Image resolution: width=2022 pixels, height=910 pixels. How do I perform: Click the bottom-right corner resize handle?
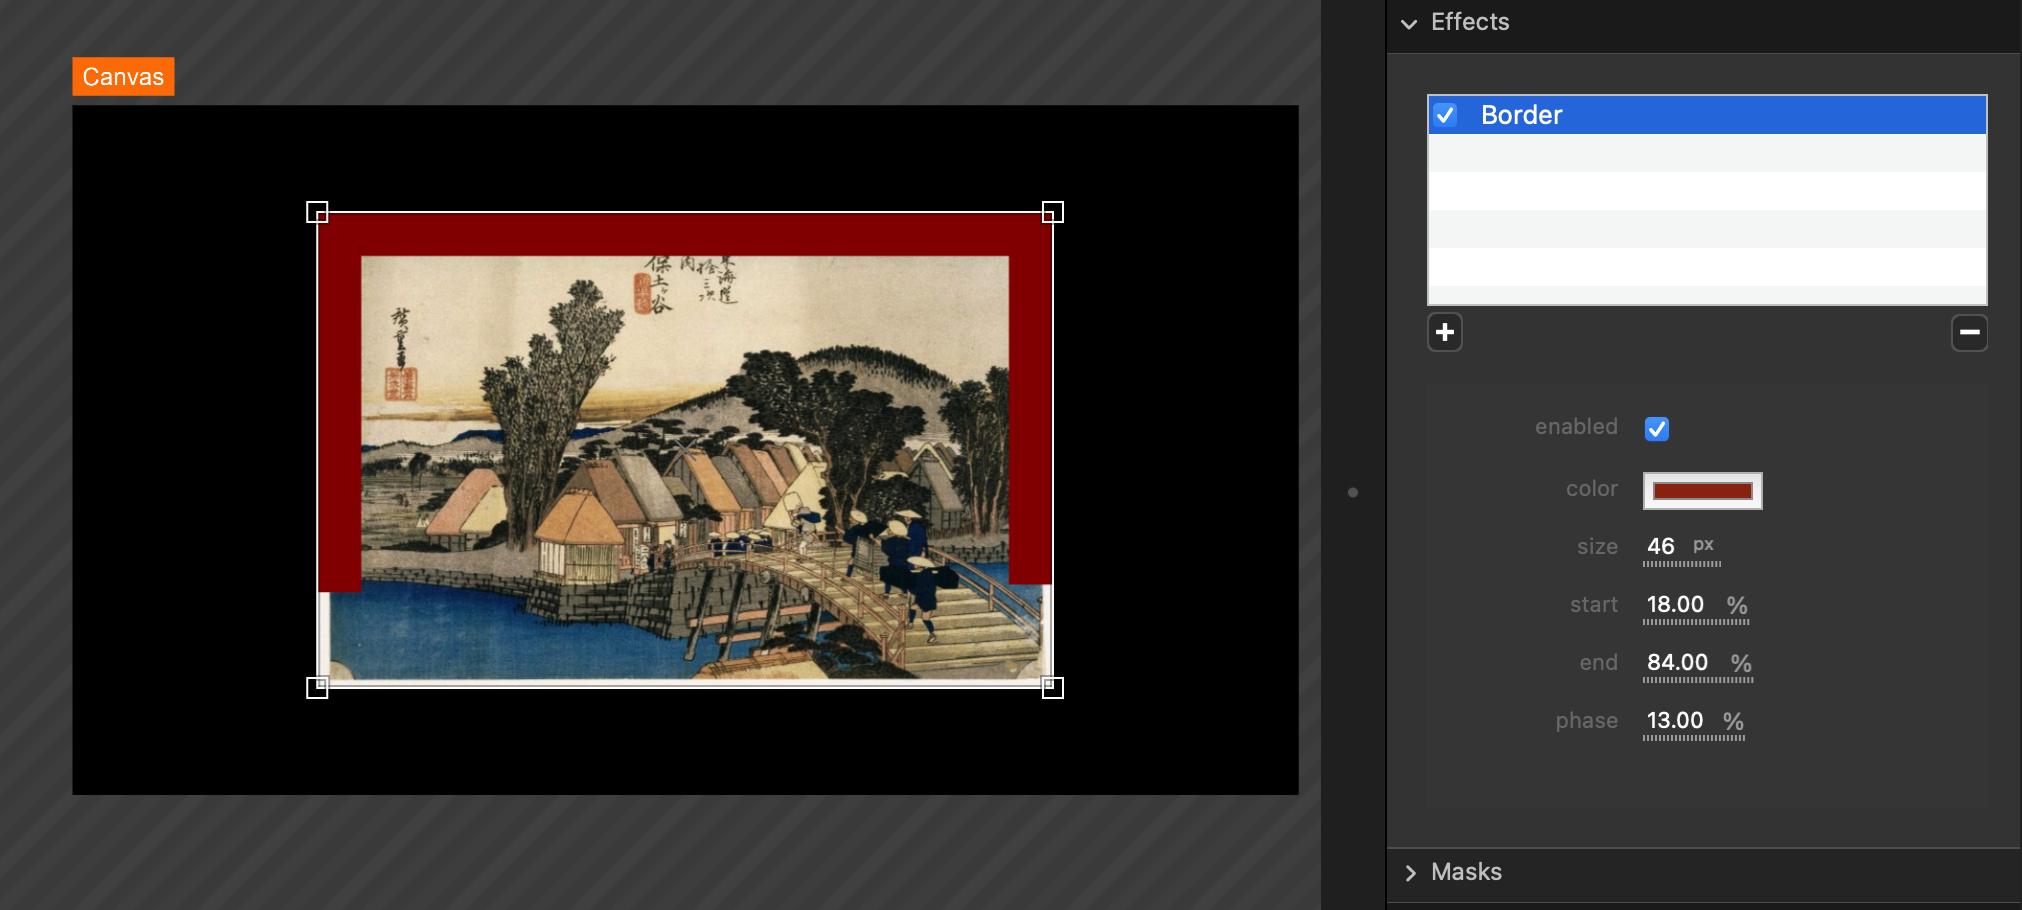[1052, 687]
